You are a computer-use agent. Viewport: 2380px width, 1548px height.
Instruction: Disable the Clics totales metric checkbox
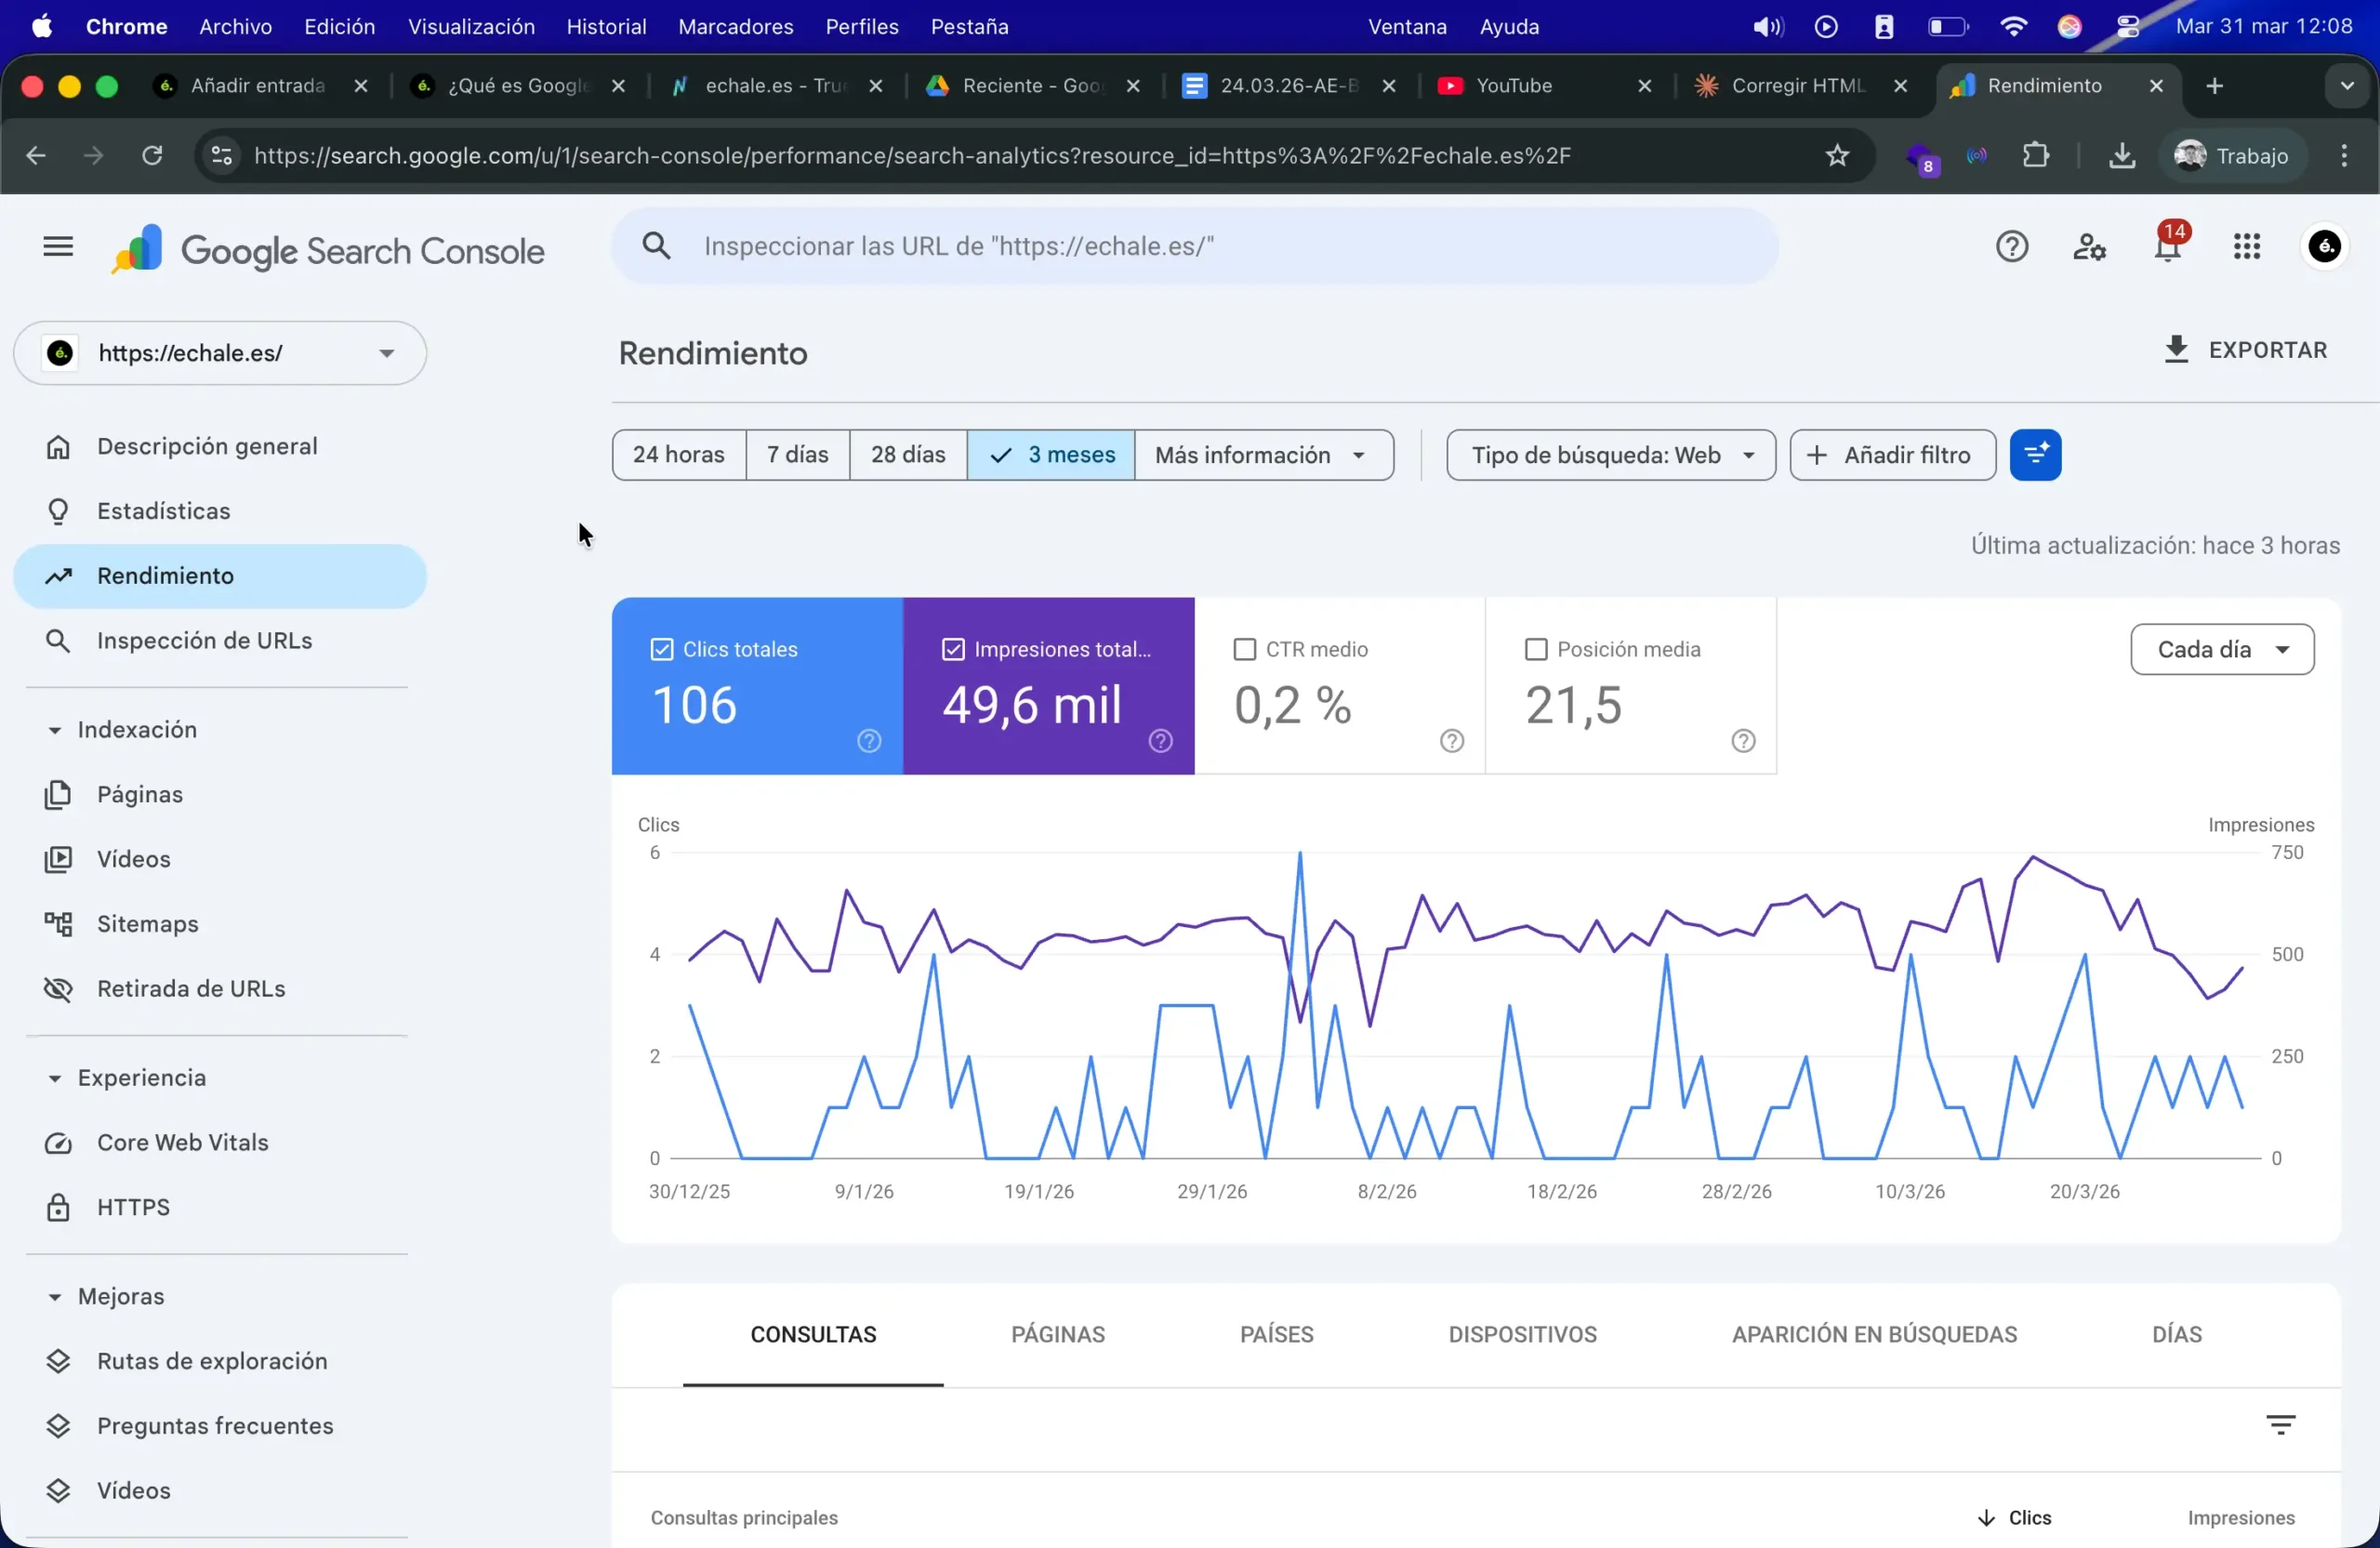(663, 648)
